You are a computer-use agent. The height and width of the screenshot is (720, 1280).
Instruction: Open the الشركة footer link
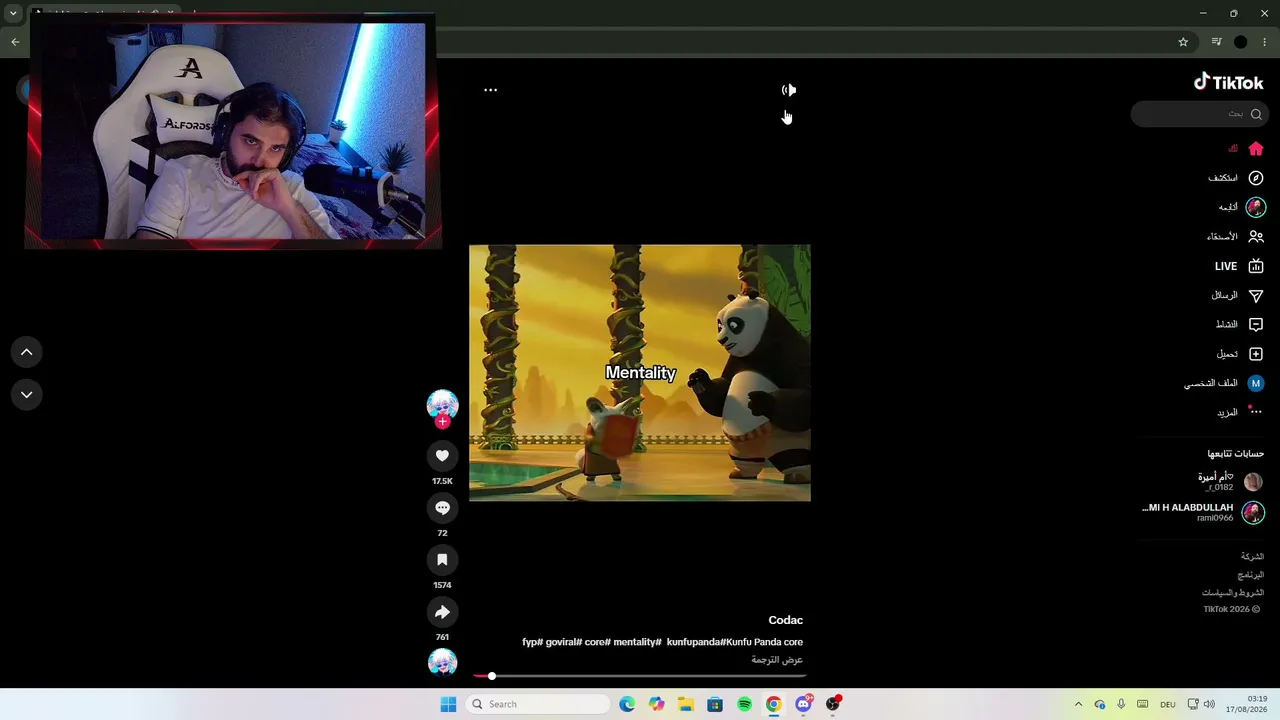(x=1252, y=556)
